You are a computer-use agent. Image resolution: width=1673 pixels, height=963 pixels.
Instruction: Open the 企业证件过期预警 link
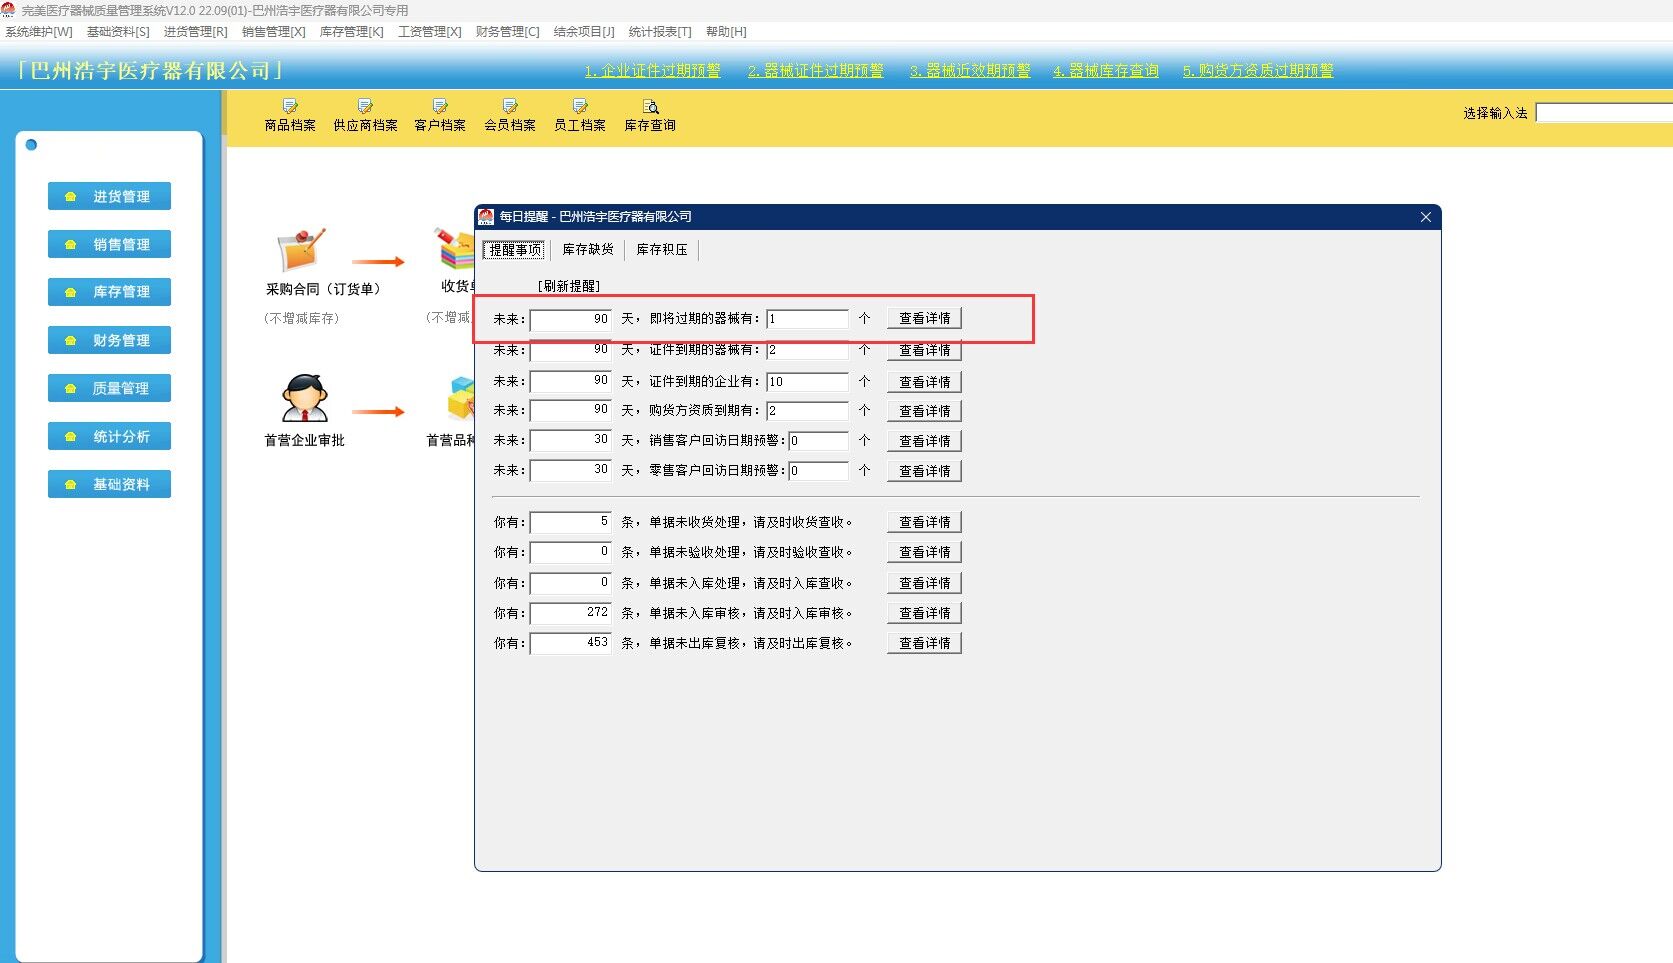652,71
